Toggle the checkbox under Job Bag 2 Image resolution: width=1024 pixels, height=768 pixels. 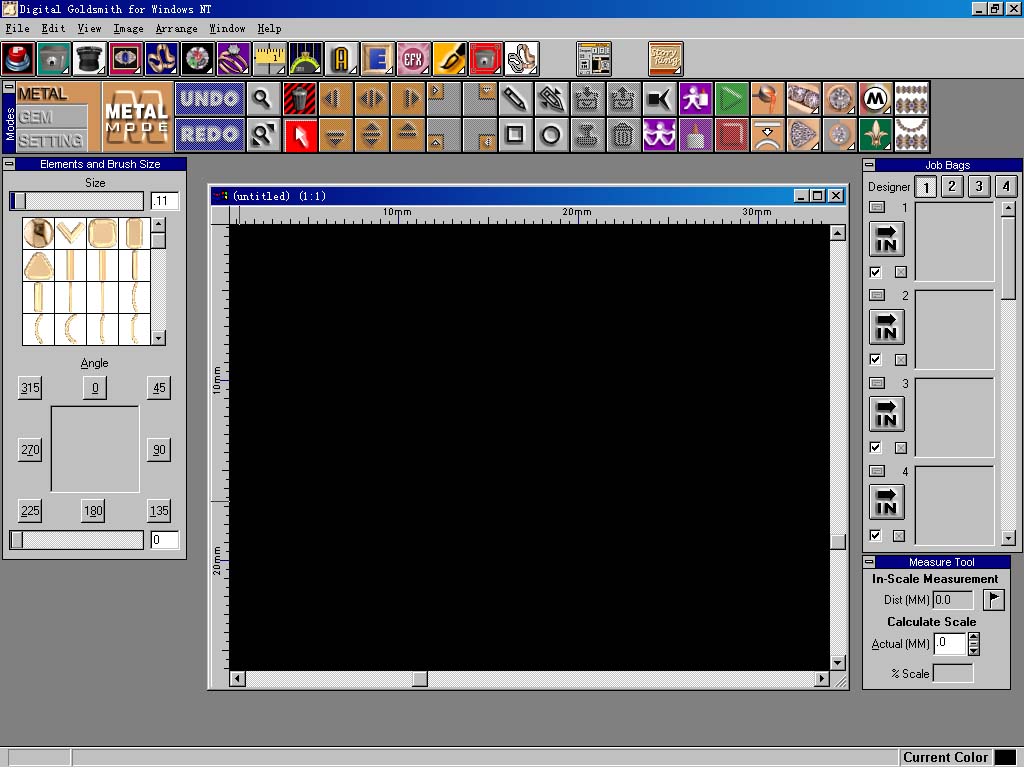coord(876,359)
